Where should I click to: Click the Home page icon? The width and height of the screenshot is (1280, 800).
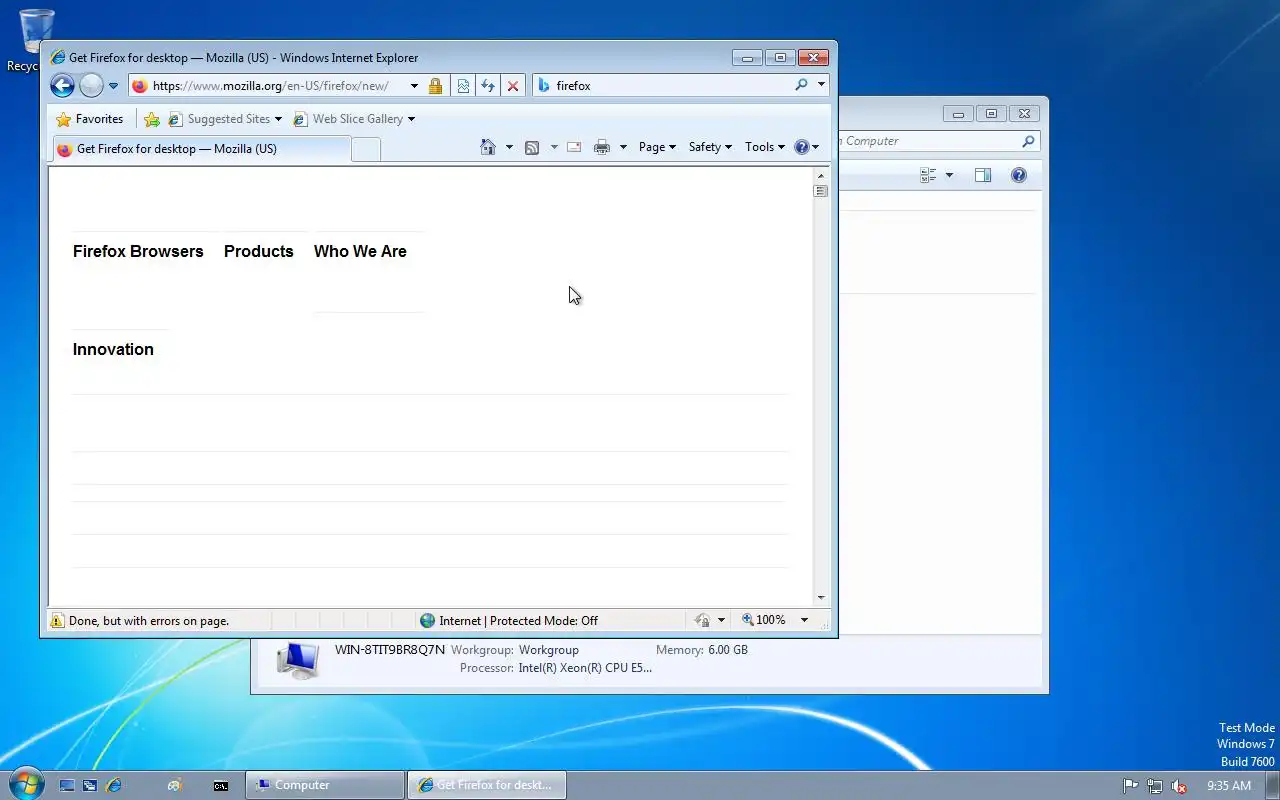click(x=488, y=147)
